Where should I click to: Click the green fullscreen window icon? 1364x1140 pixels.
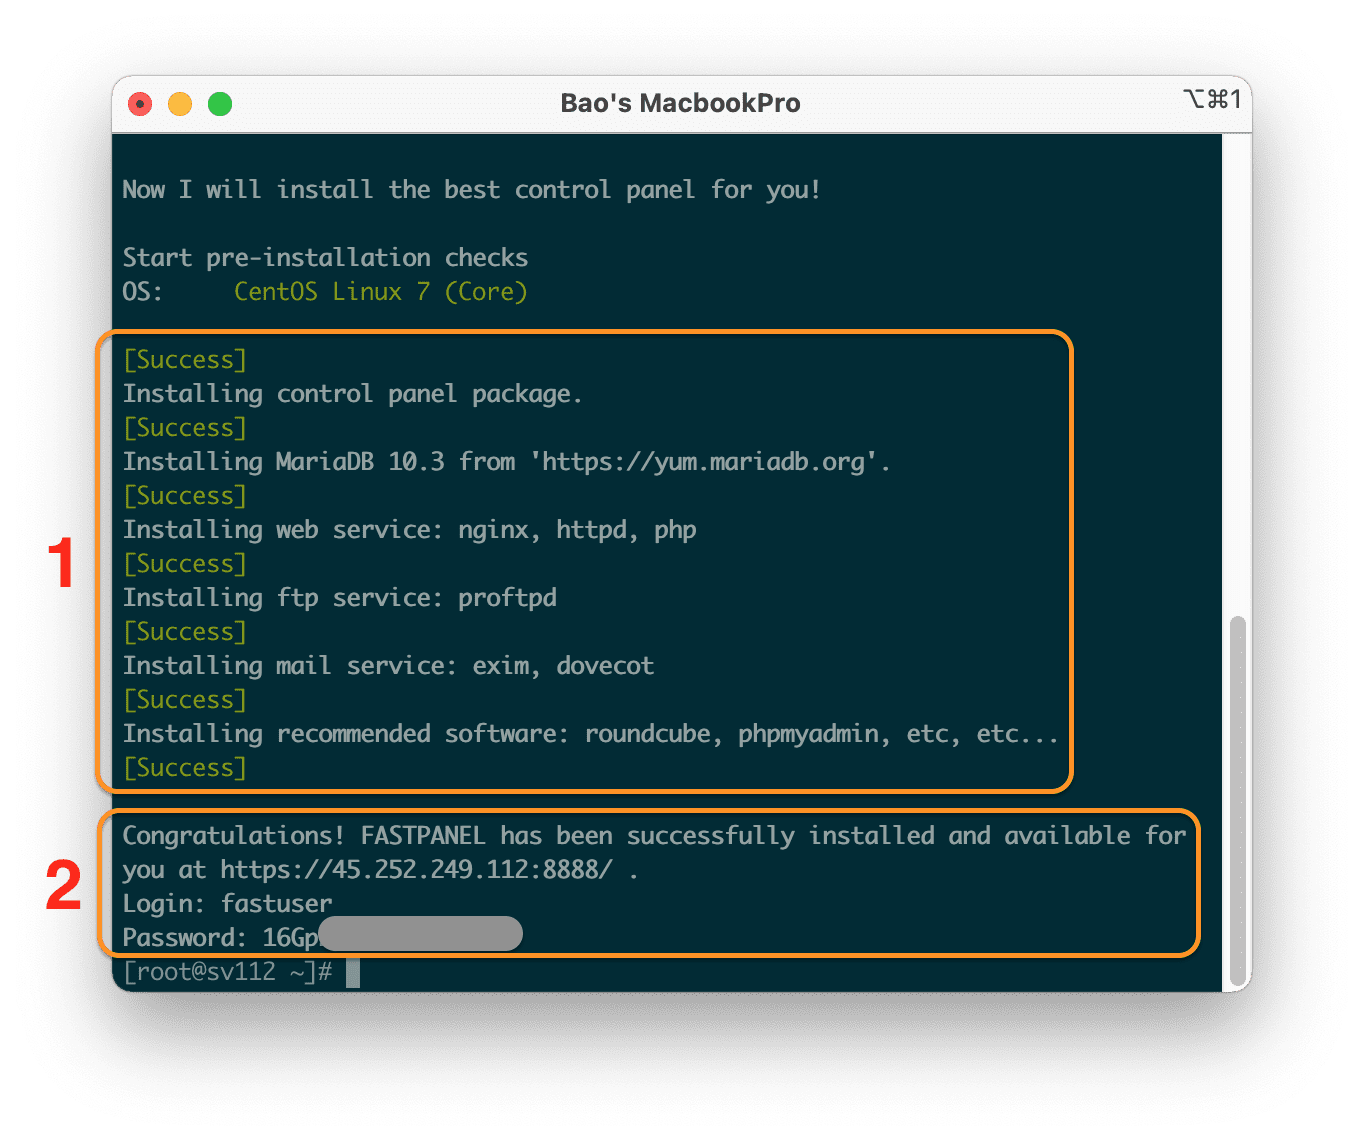(220, 103)
